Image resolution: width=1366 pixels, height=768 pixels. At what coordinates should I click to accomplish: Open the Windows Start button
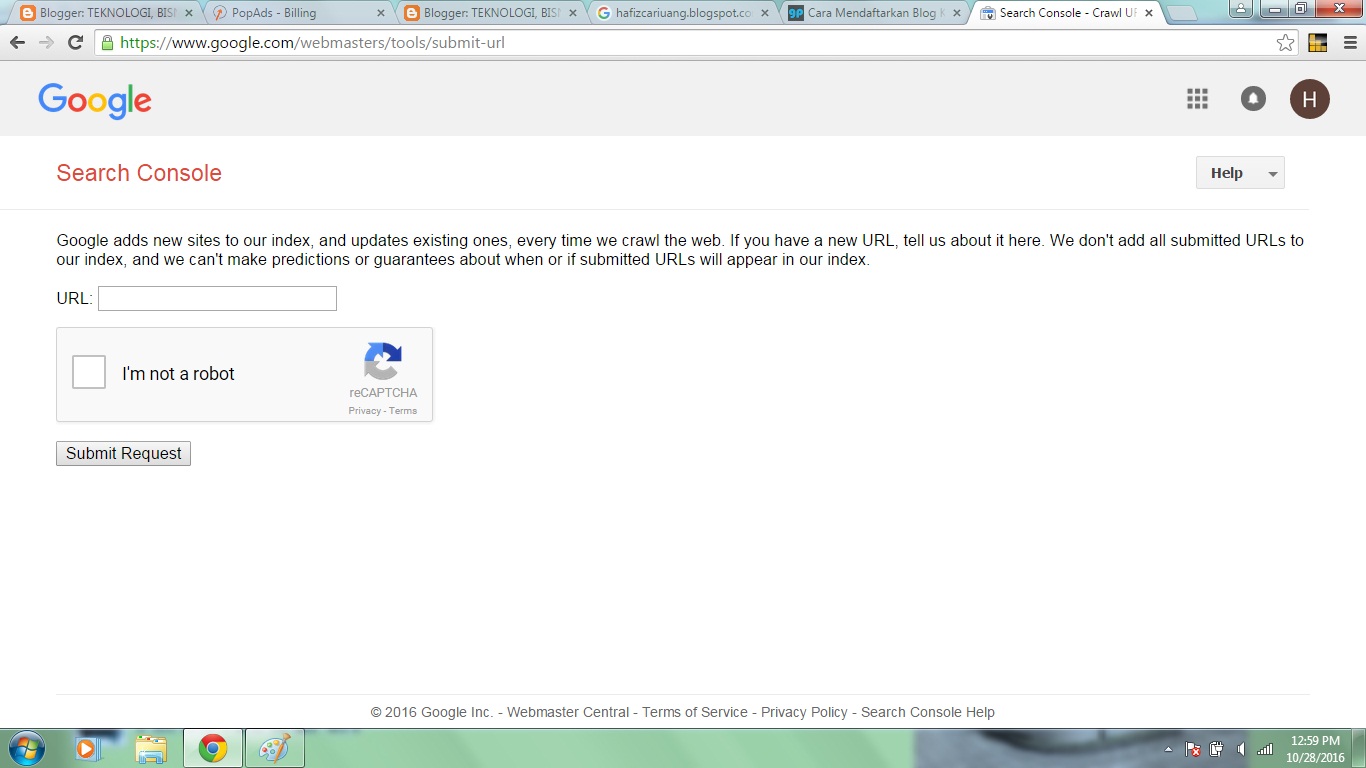coord(26,748)
